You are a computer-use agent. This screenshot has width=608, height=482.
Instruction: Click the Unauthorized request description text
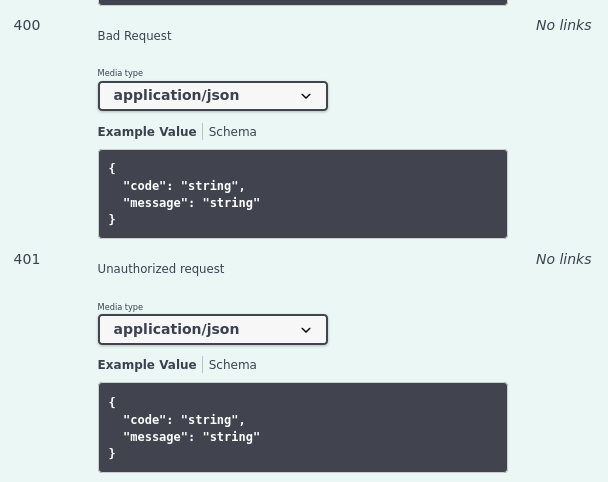[x=160, y=269]
